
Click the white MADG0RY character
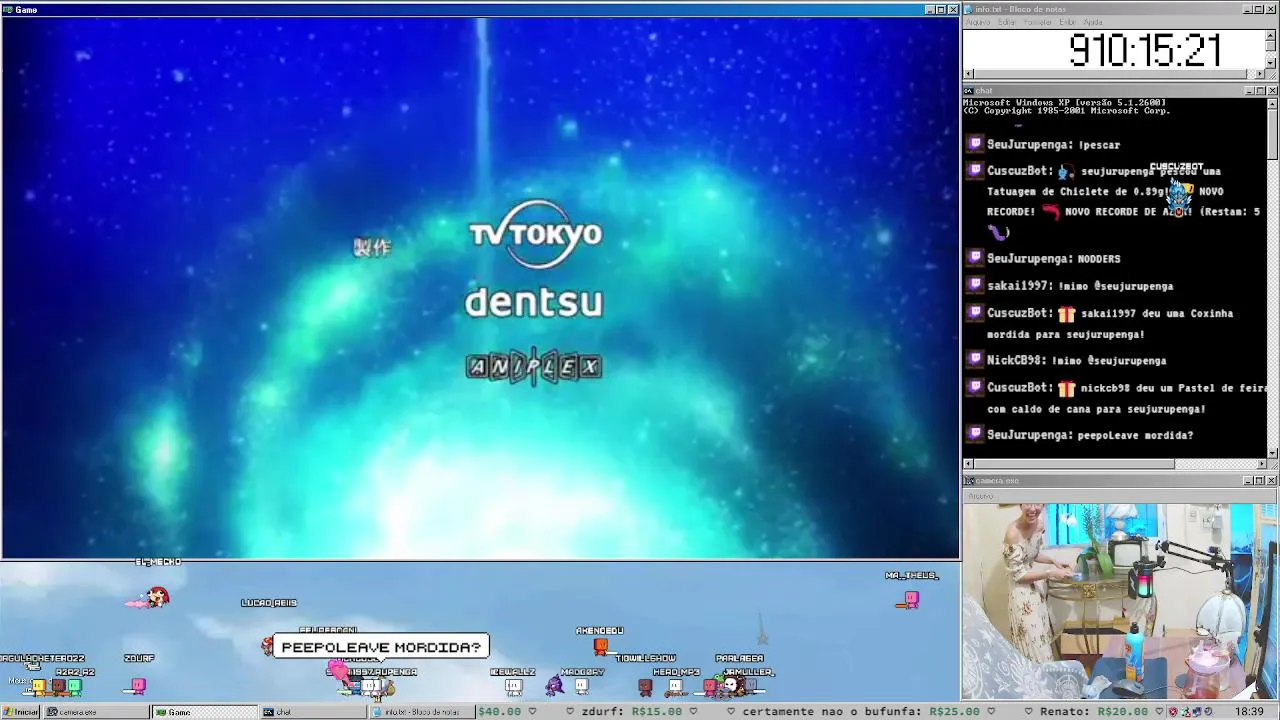[x=581, y=686]
